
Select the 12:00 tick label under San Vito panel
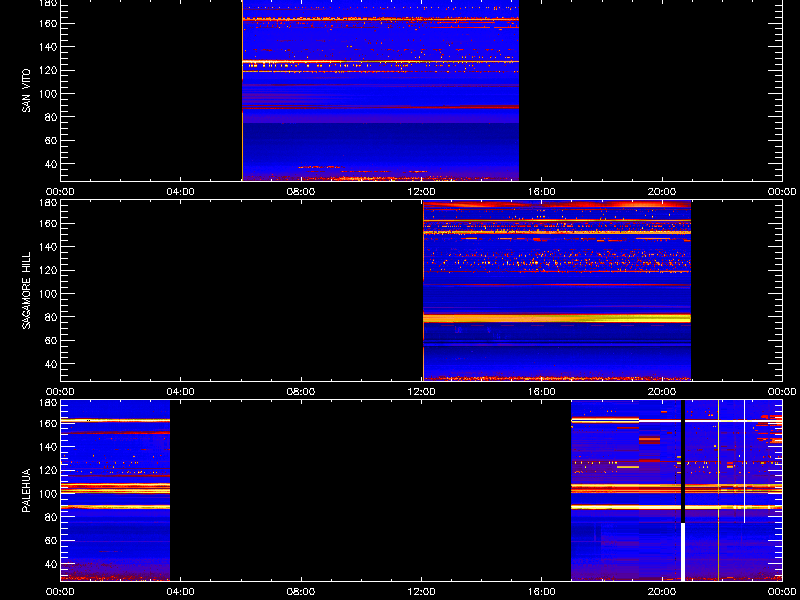(421, 192)
